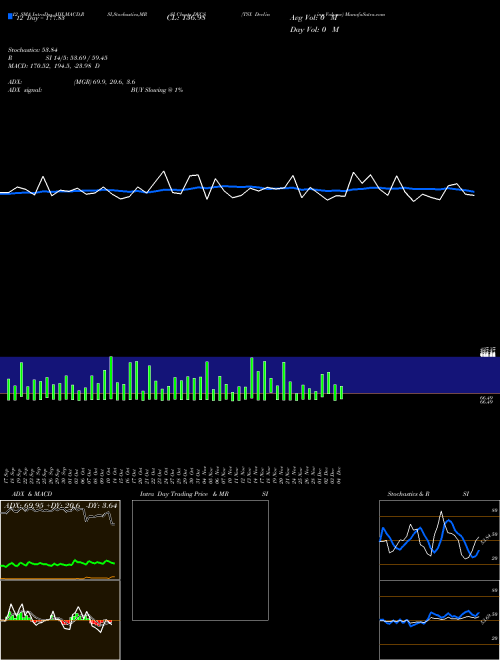500x660 pixels.
Task: Click the first date label on the axis
Action: 7,474
